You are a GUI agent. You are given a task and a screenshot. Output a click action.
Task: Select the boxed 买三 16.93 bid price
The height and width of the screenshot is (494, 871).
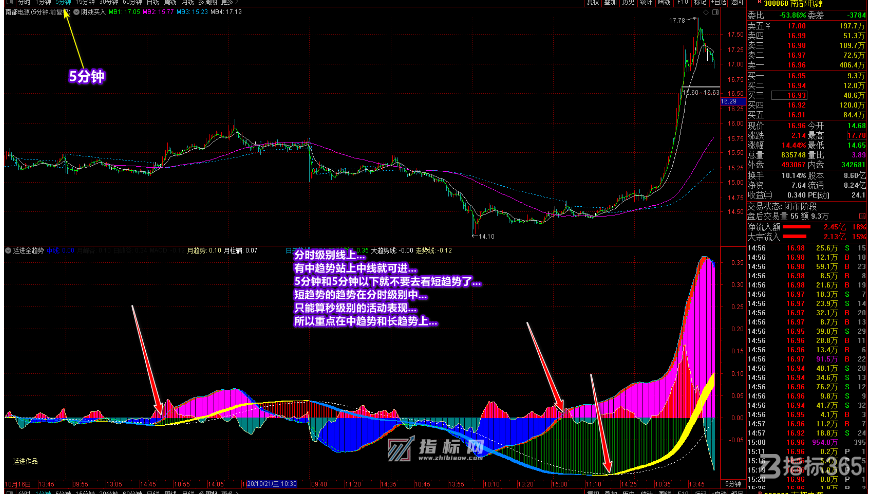click(789, 96)
